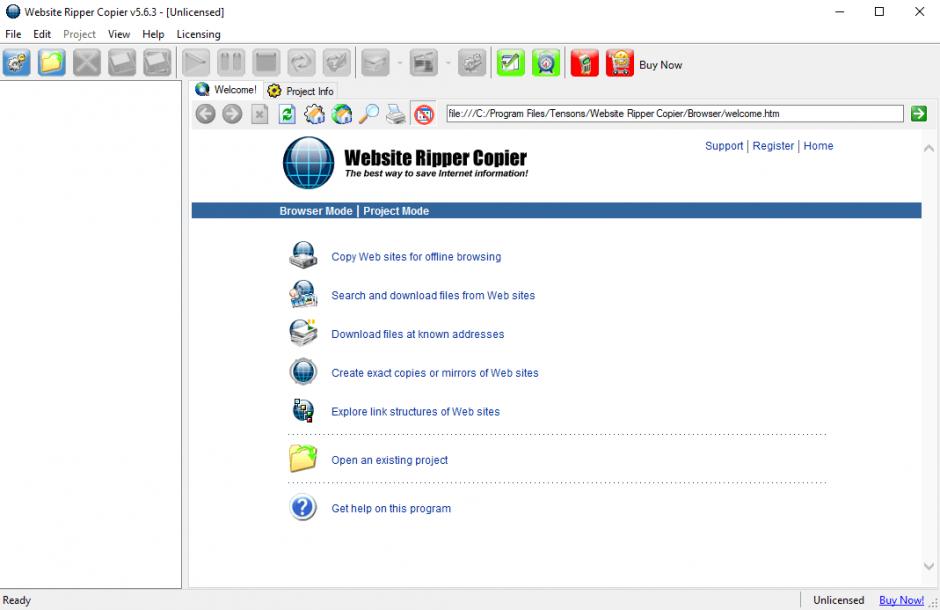The image size is (940, 610).
Task: Open the File menu
Action: (13, 34)
